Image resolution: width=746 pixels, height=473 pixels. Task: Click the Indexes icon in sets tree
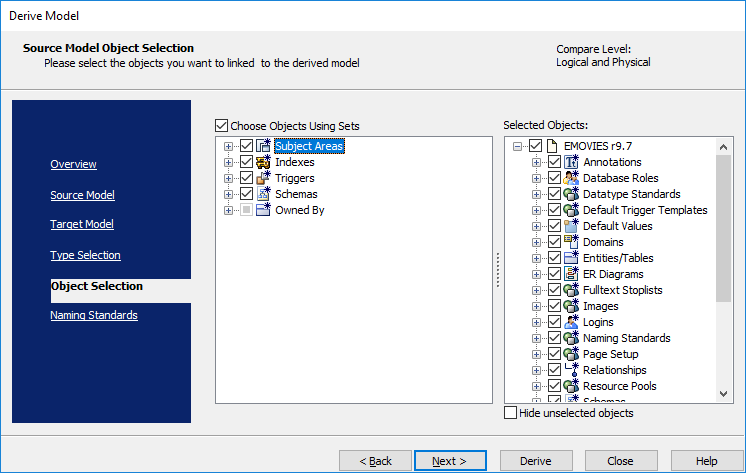(263, 162)
